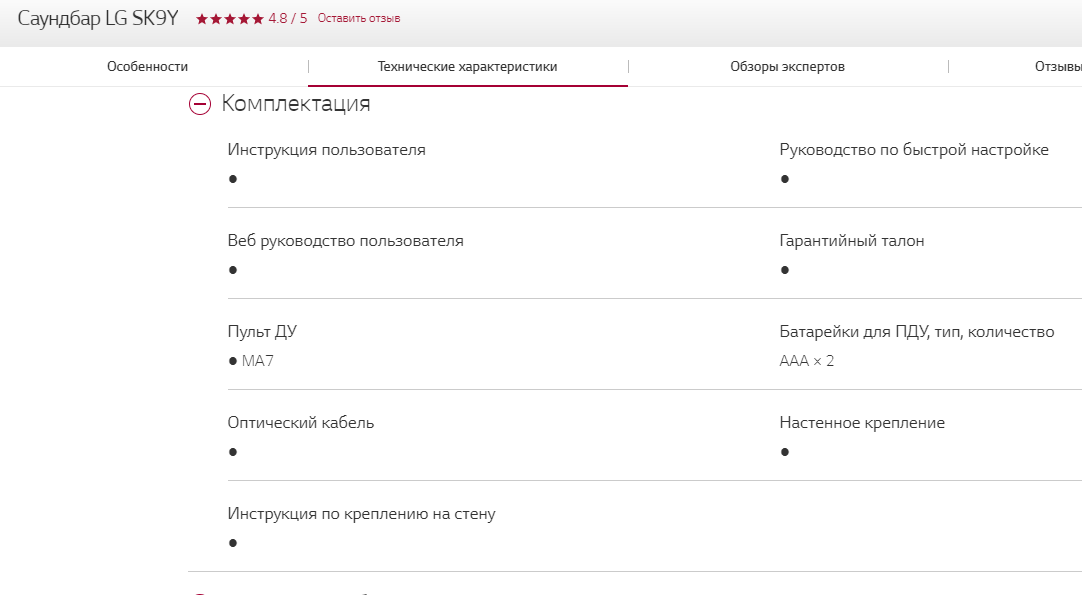Open the Оставить отзыв link

pos(359,18)
